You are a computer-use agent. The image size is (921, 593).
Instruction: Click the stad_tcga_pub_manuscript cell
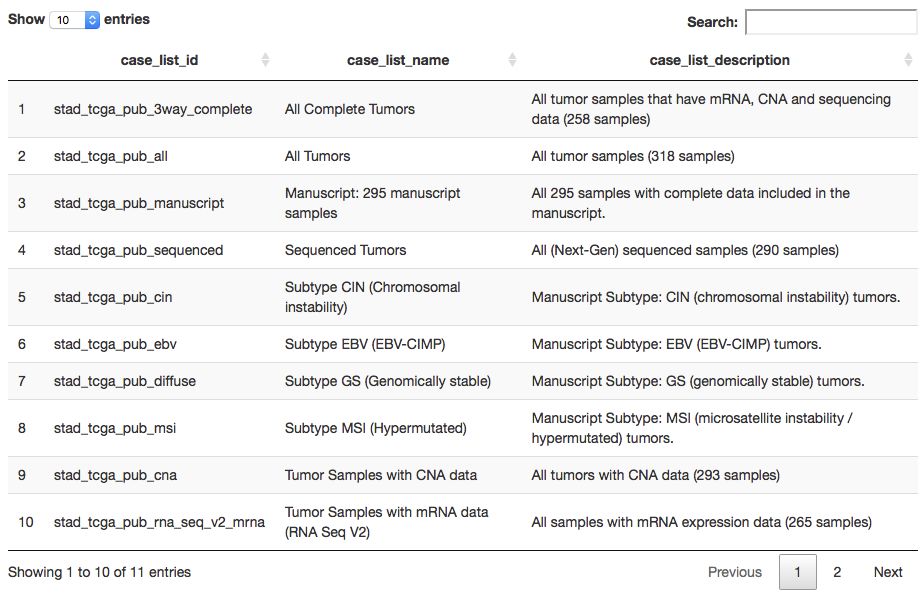coord(139,203)
